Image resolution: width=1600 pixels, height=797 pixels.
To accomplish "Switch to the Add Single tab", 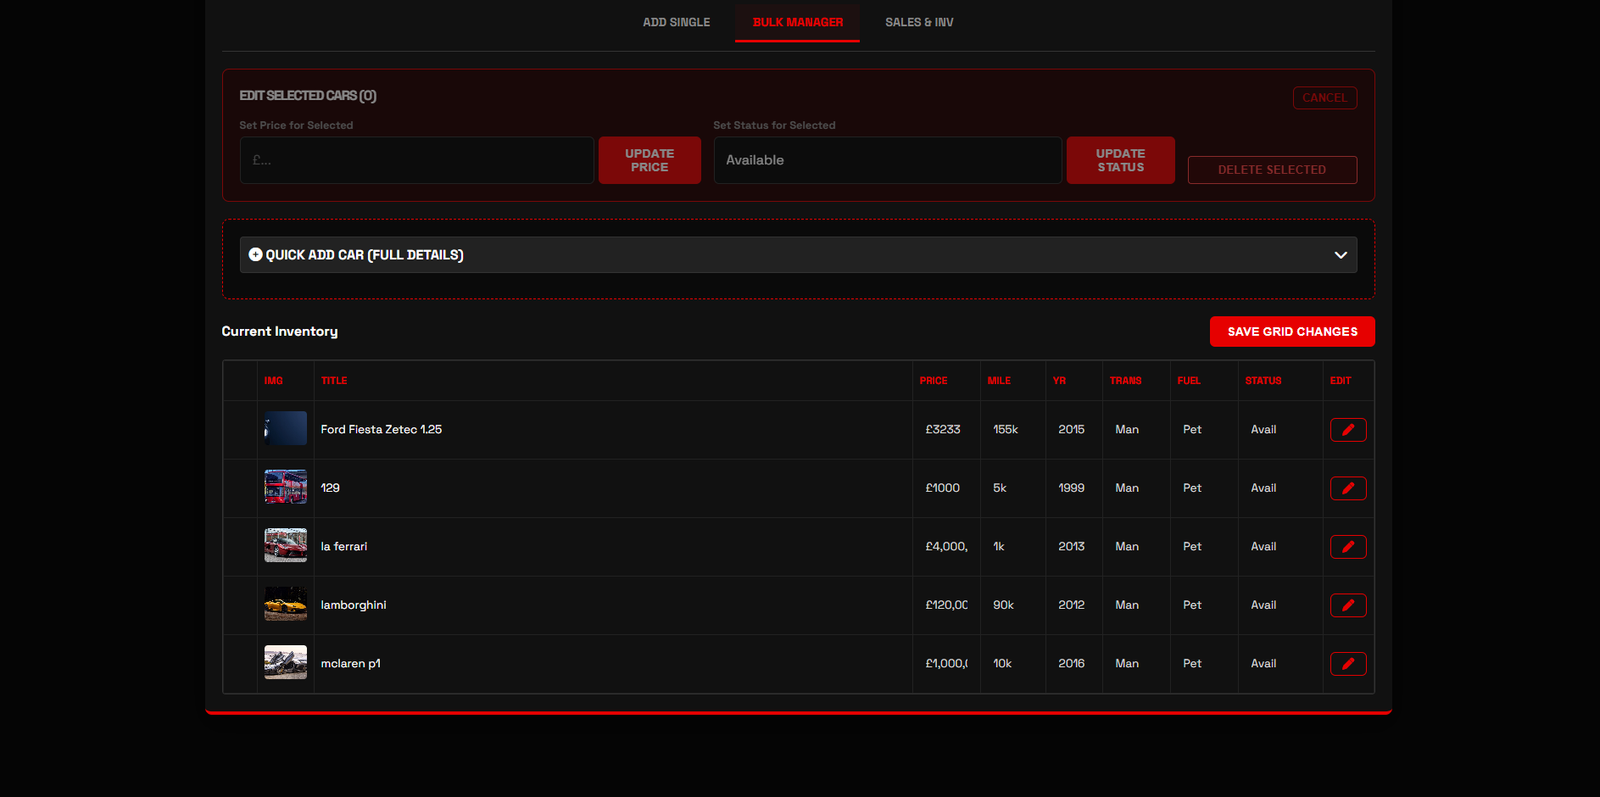I will 676,22.
